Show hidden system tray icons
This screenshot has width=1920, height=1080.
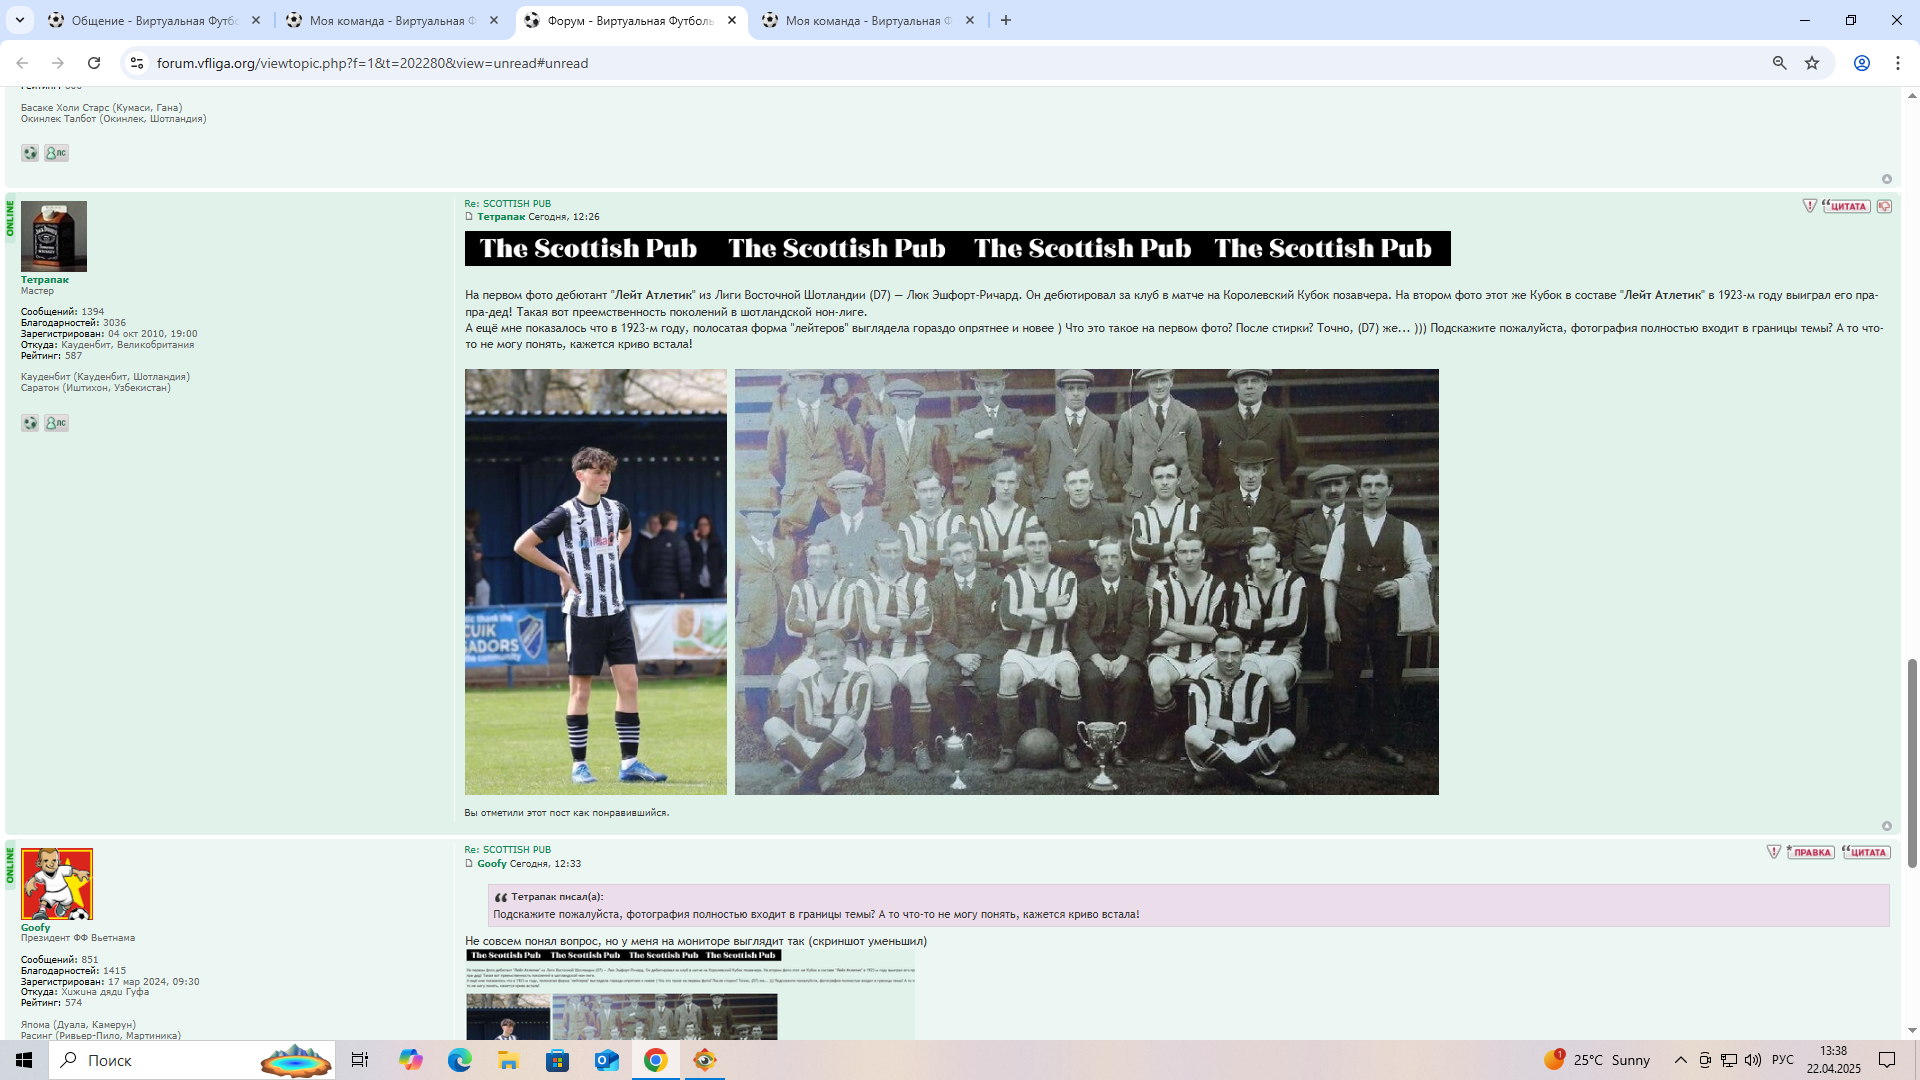(x=1680, y=1060)
